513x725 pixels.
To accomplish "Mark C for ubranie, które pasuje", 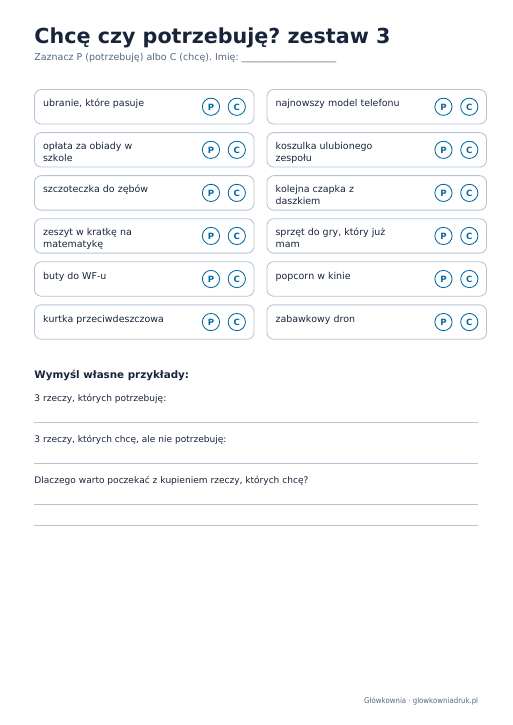I will pos(237,107).
